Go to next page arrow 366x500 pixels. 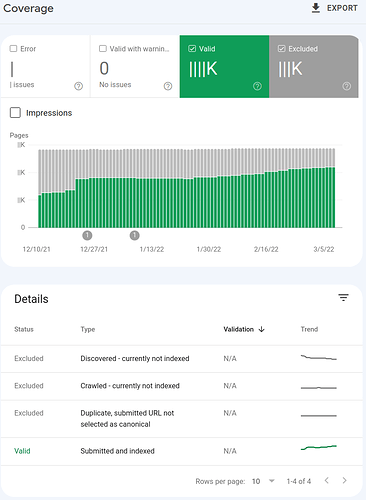[x=344, y=480]
